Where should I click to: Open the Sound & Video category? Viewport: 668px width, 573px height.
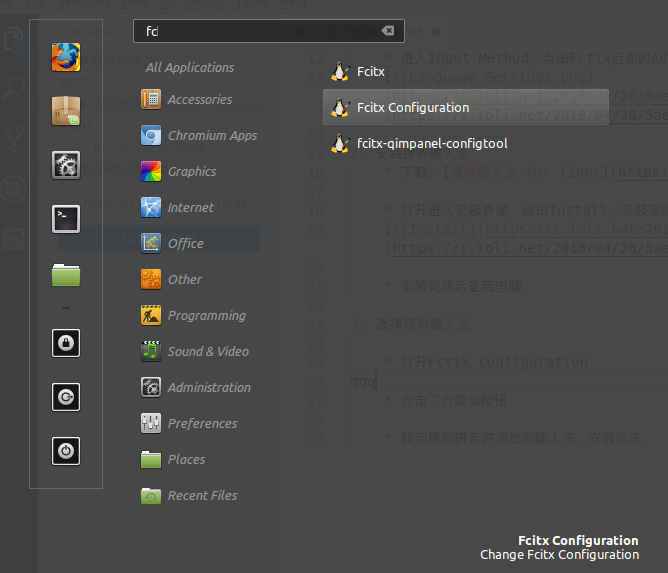point(195,351)
